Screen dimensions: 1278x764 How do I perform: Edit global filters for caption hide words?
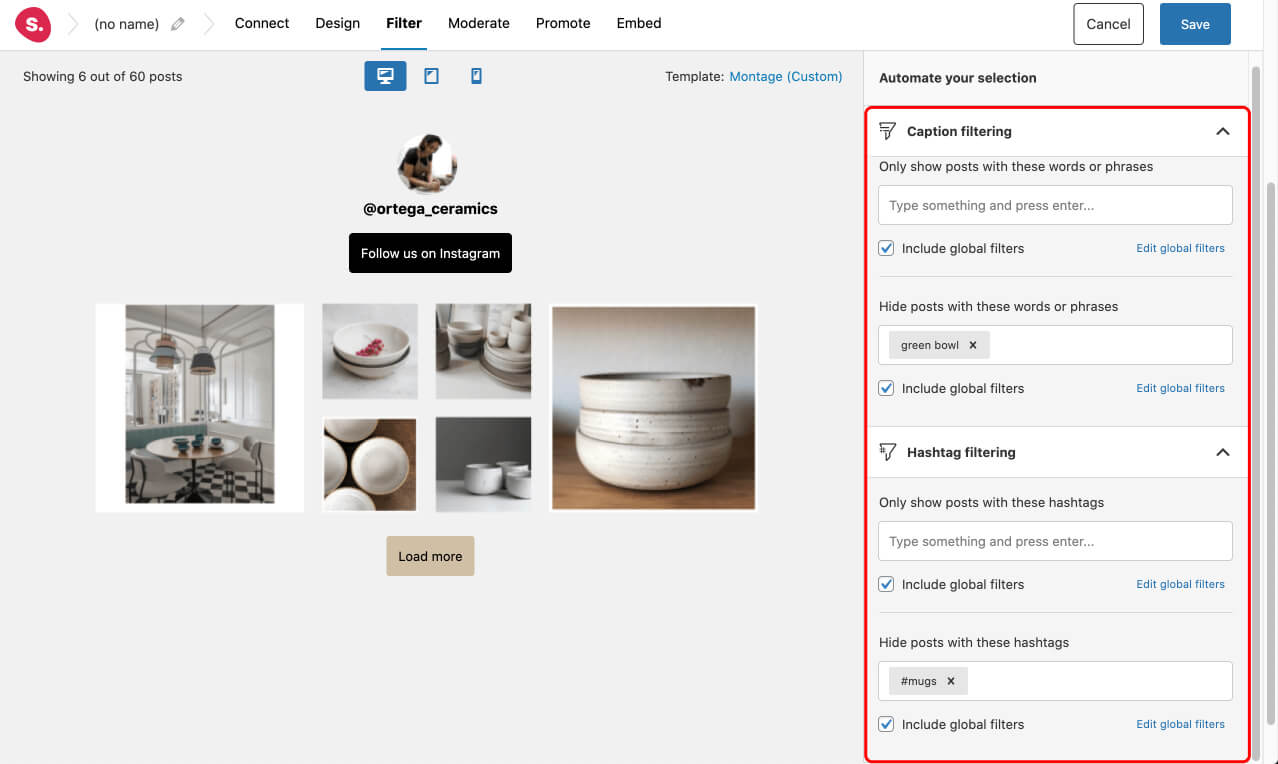[1180, 388]
